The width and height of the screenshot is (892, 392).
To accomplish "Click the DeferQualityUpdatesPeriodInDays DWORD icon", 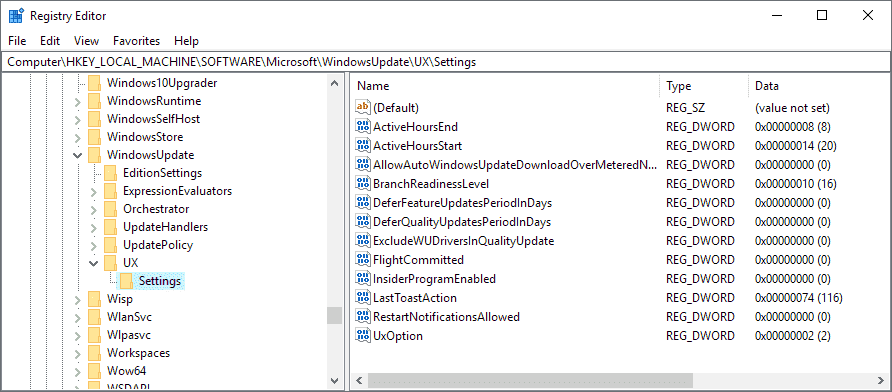I will [362, 221].
